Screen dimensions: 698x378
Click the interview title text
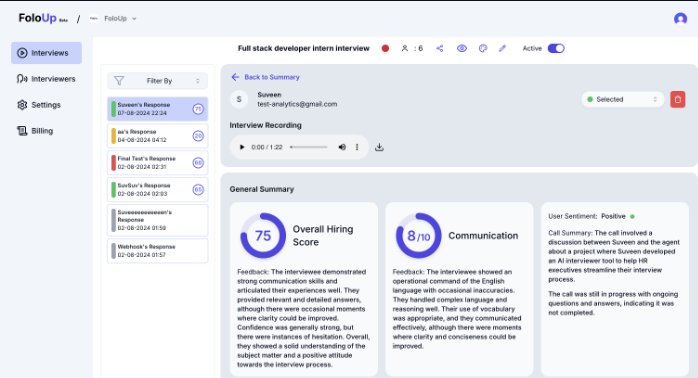(304, 49)
